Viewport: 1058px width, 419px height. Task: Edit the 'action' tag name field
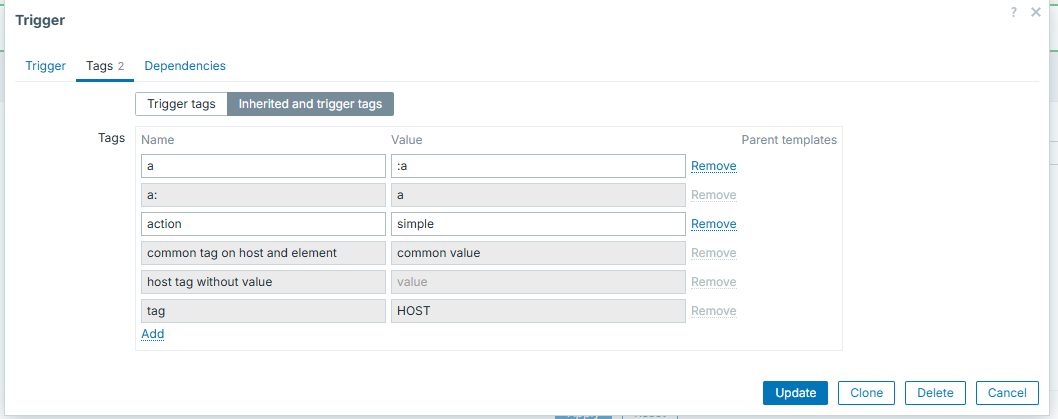[x=264, y=224]
